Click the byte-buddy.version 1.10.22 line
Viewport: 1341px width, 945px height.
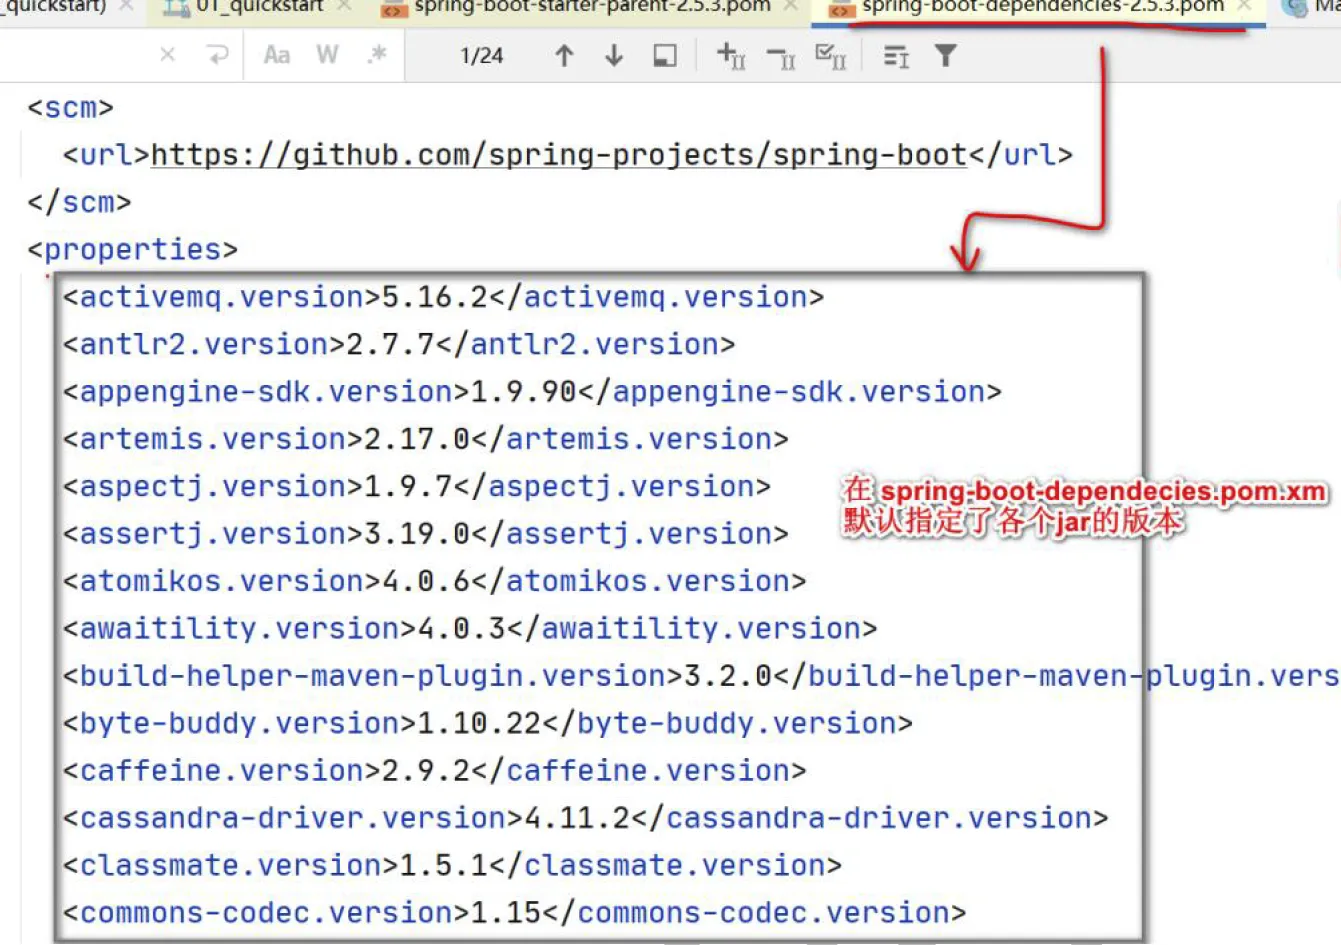(488, 724)
